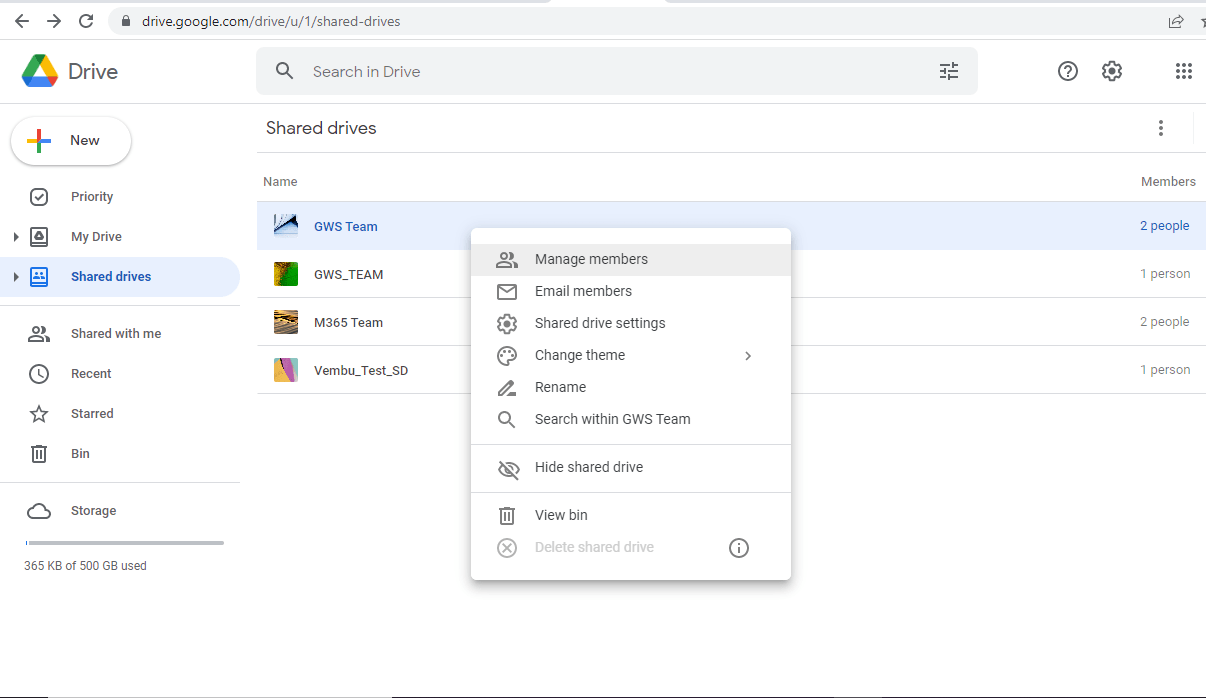This screenshot has width=1206, height=698.
Task: Open search options filter icon
Action: click(x=949, y=71)
